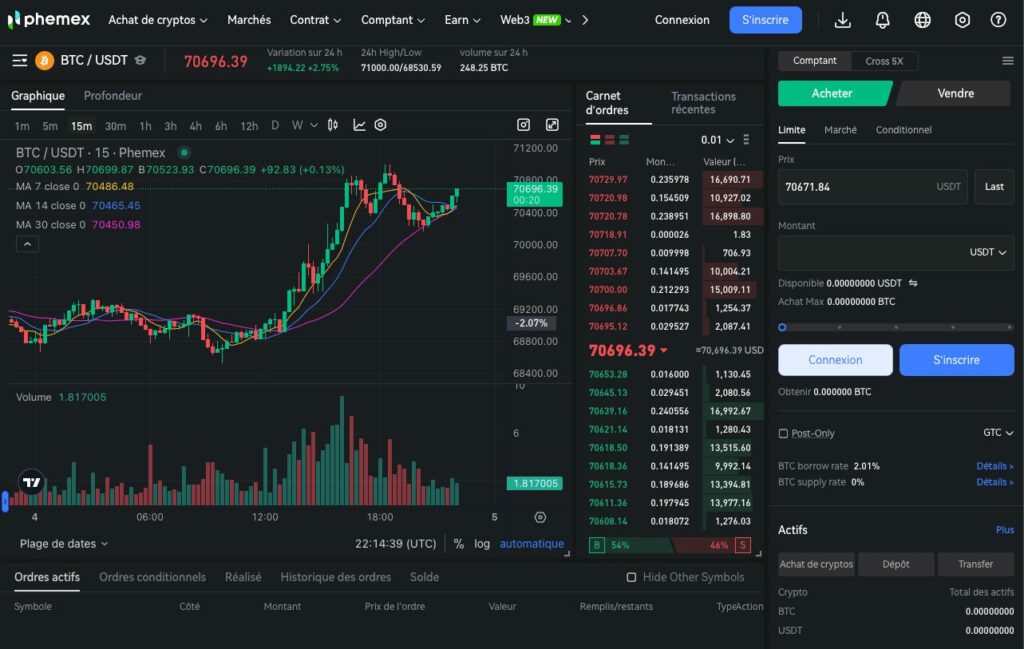Open the desktop app download icon

(x=842, y=19)
